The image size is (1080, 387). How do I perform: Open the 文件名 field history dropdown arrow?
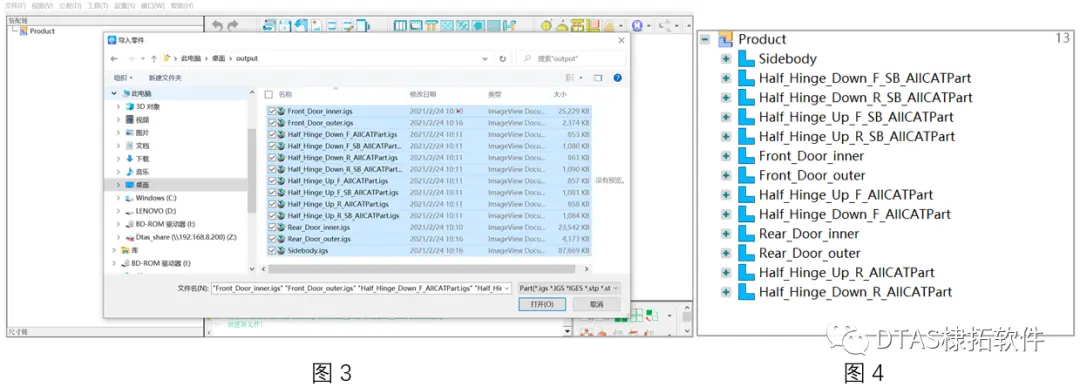pos(507,288)
